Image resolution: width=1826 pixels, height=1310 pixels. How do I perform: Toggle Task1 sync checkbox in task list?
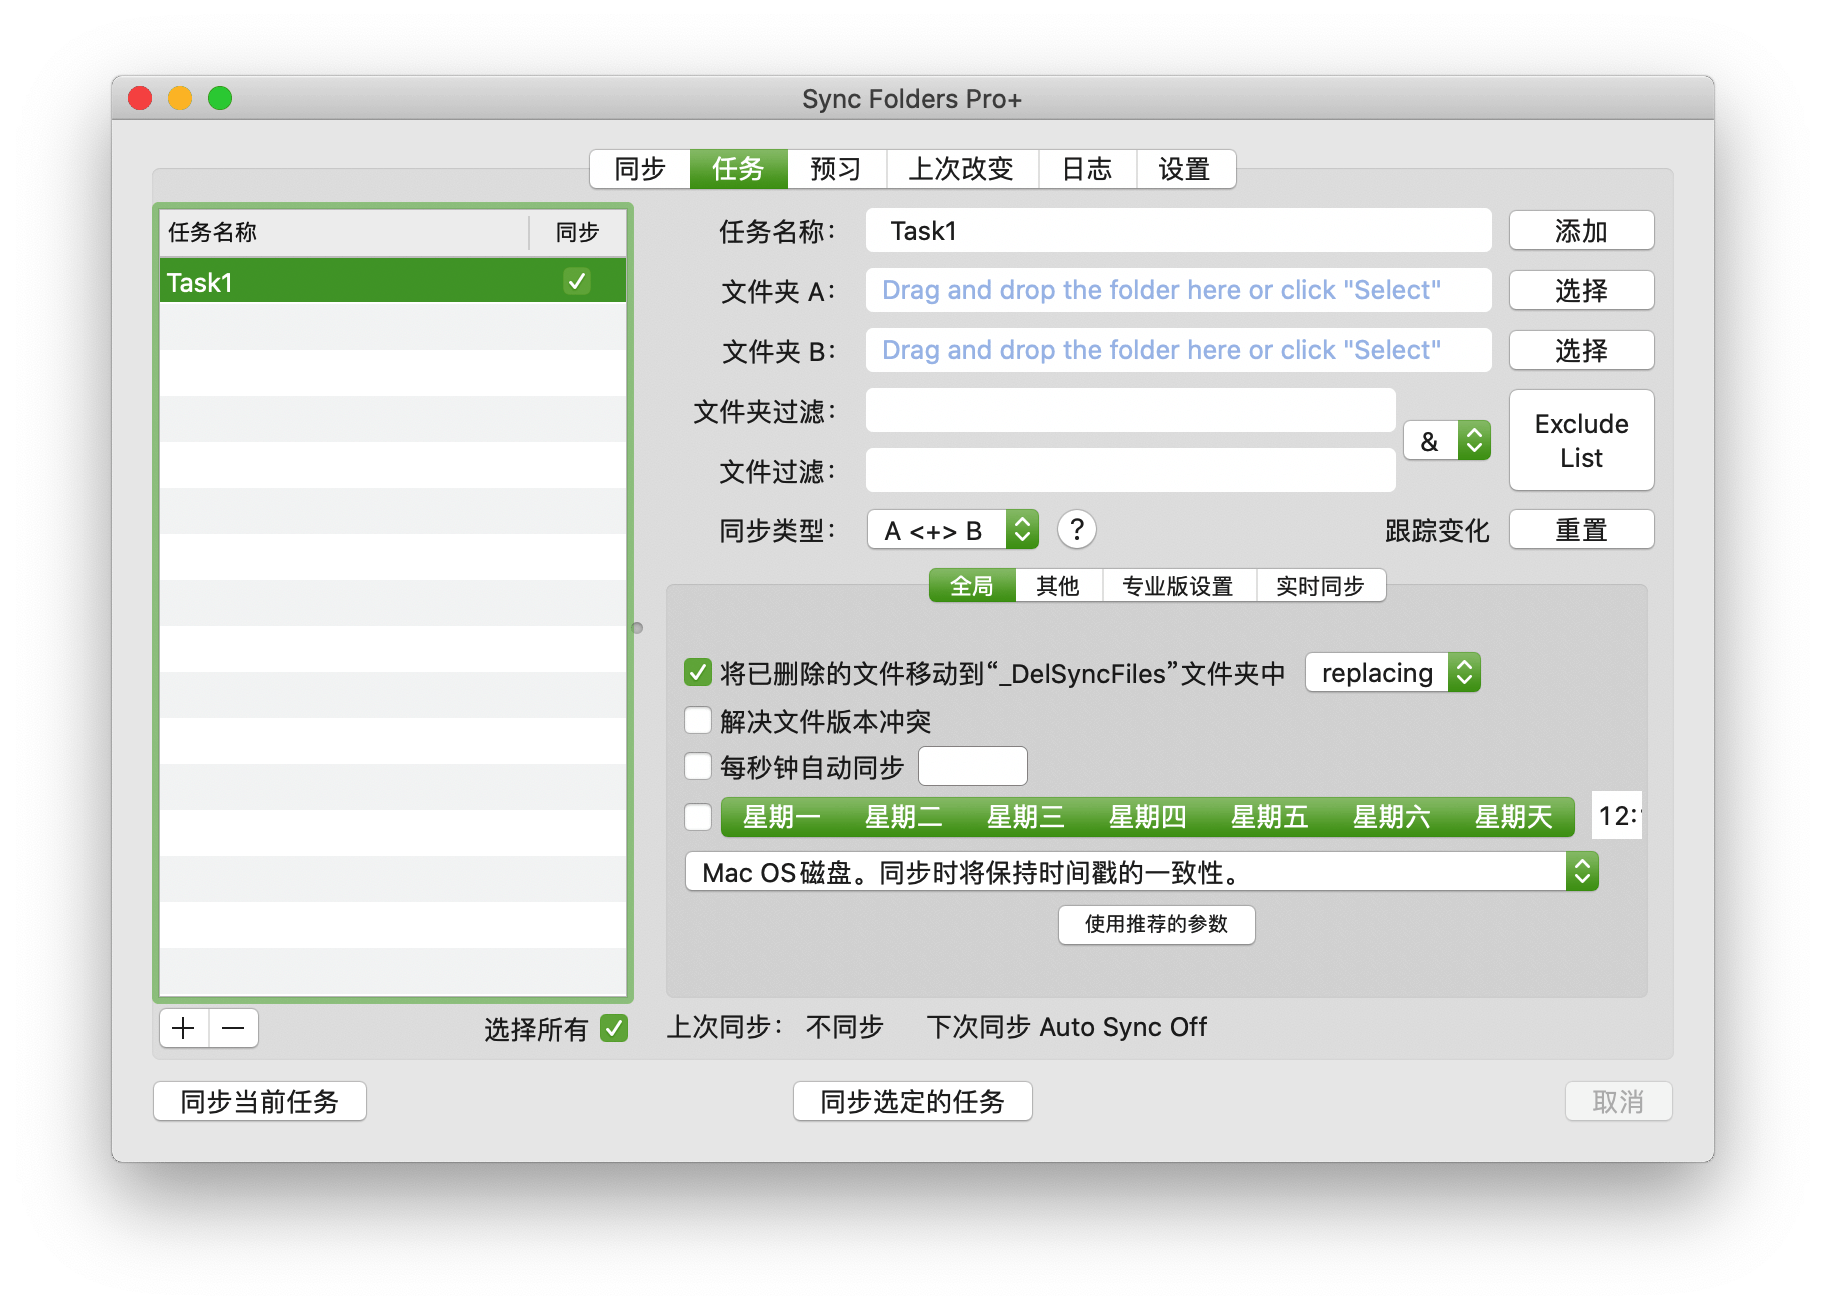577,282
